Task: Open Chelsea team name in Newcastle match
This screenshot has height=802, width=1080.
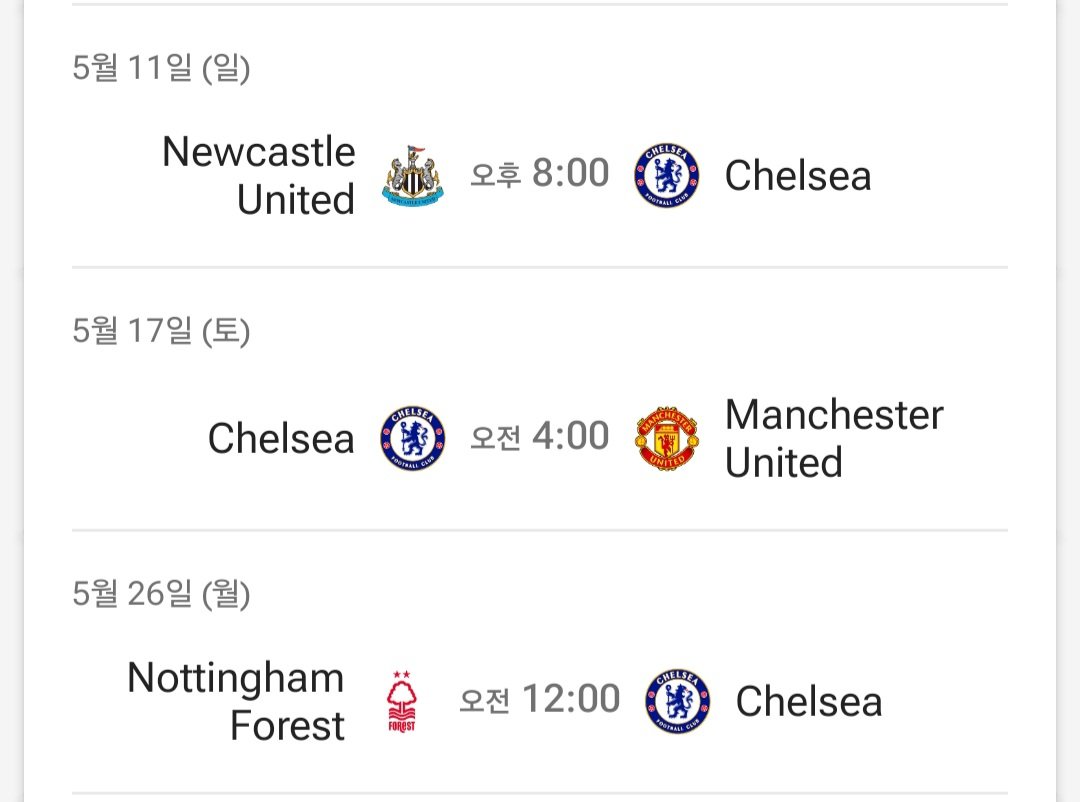Action: click(798, 175)
